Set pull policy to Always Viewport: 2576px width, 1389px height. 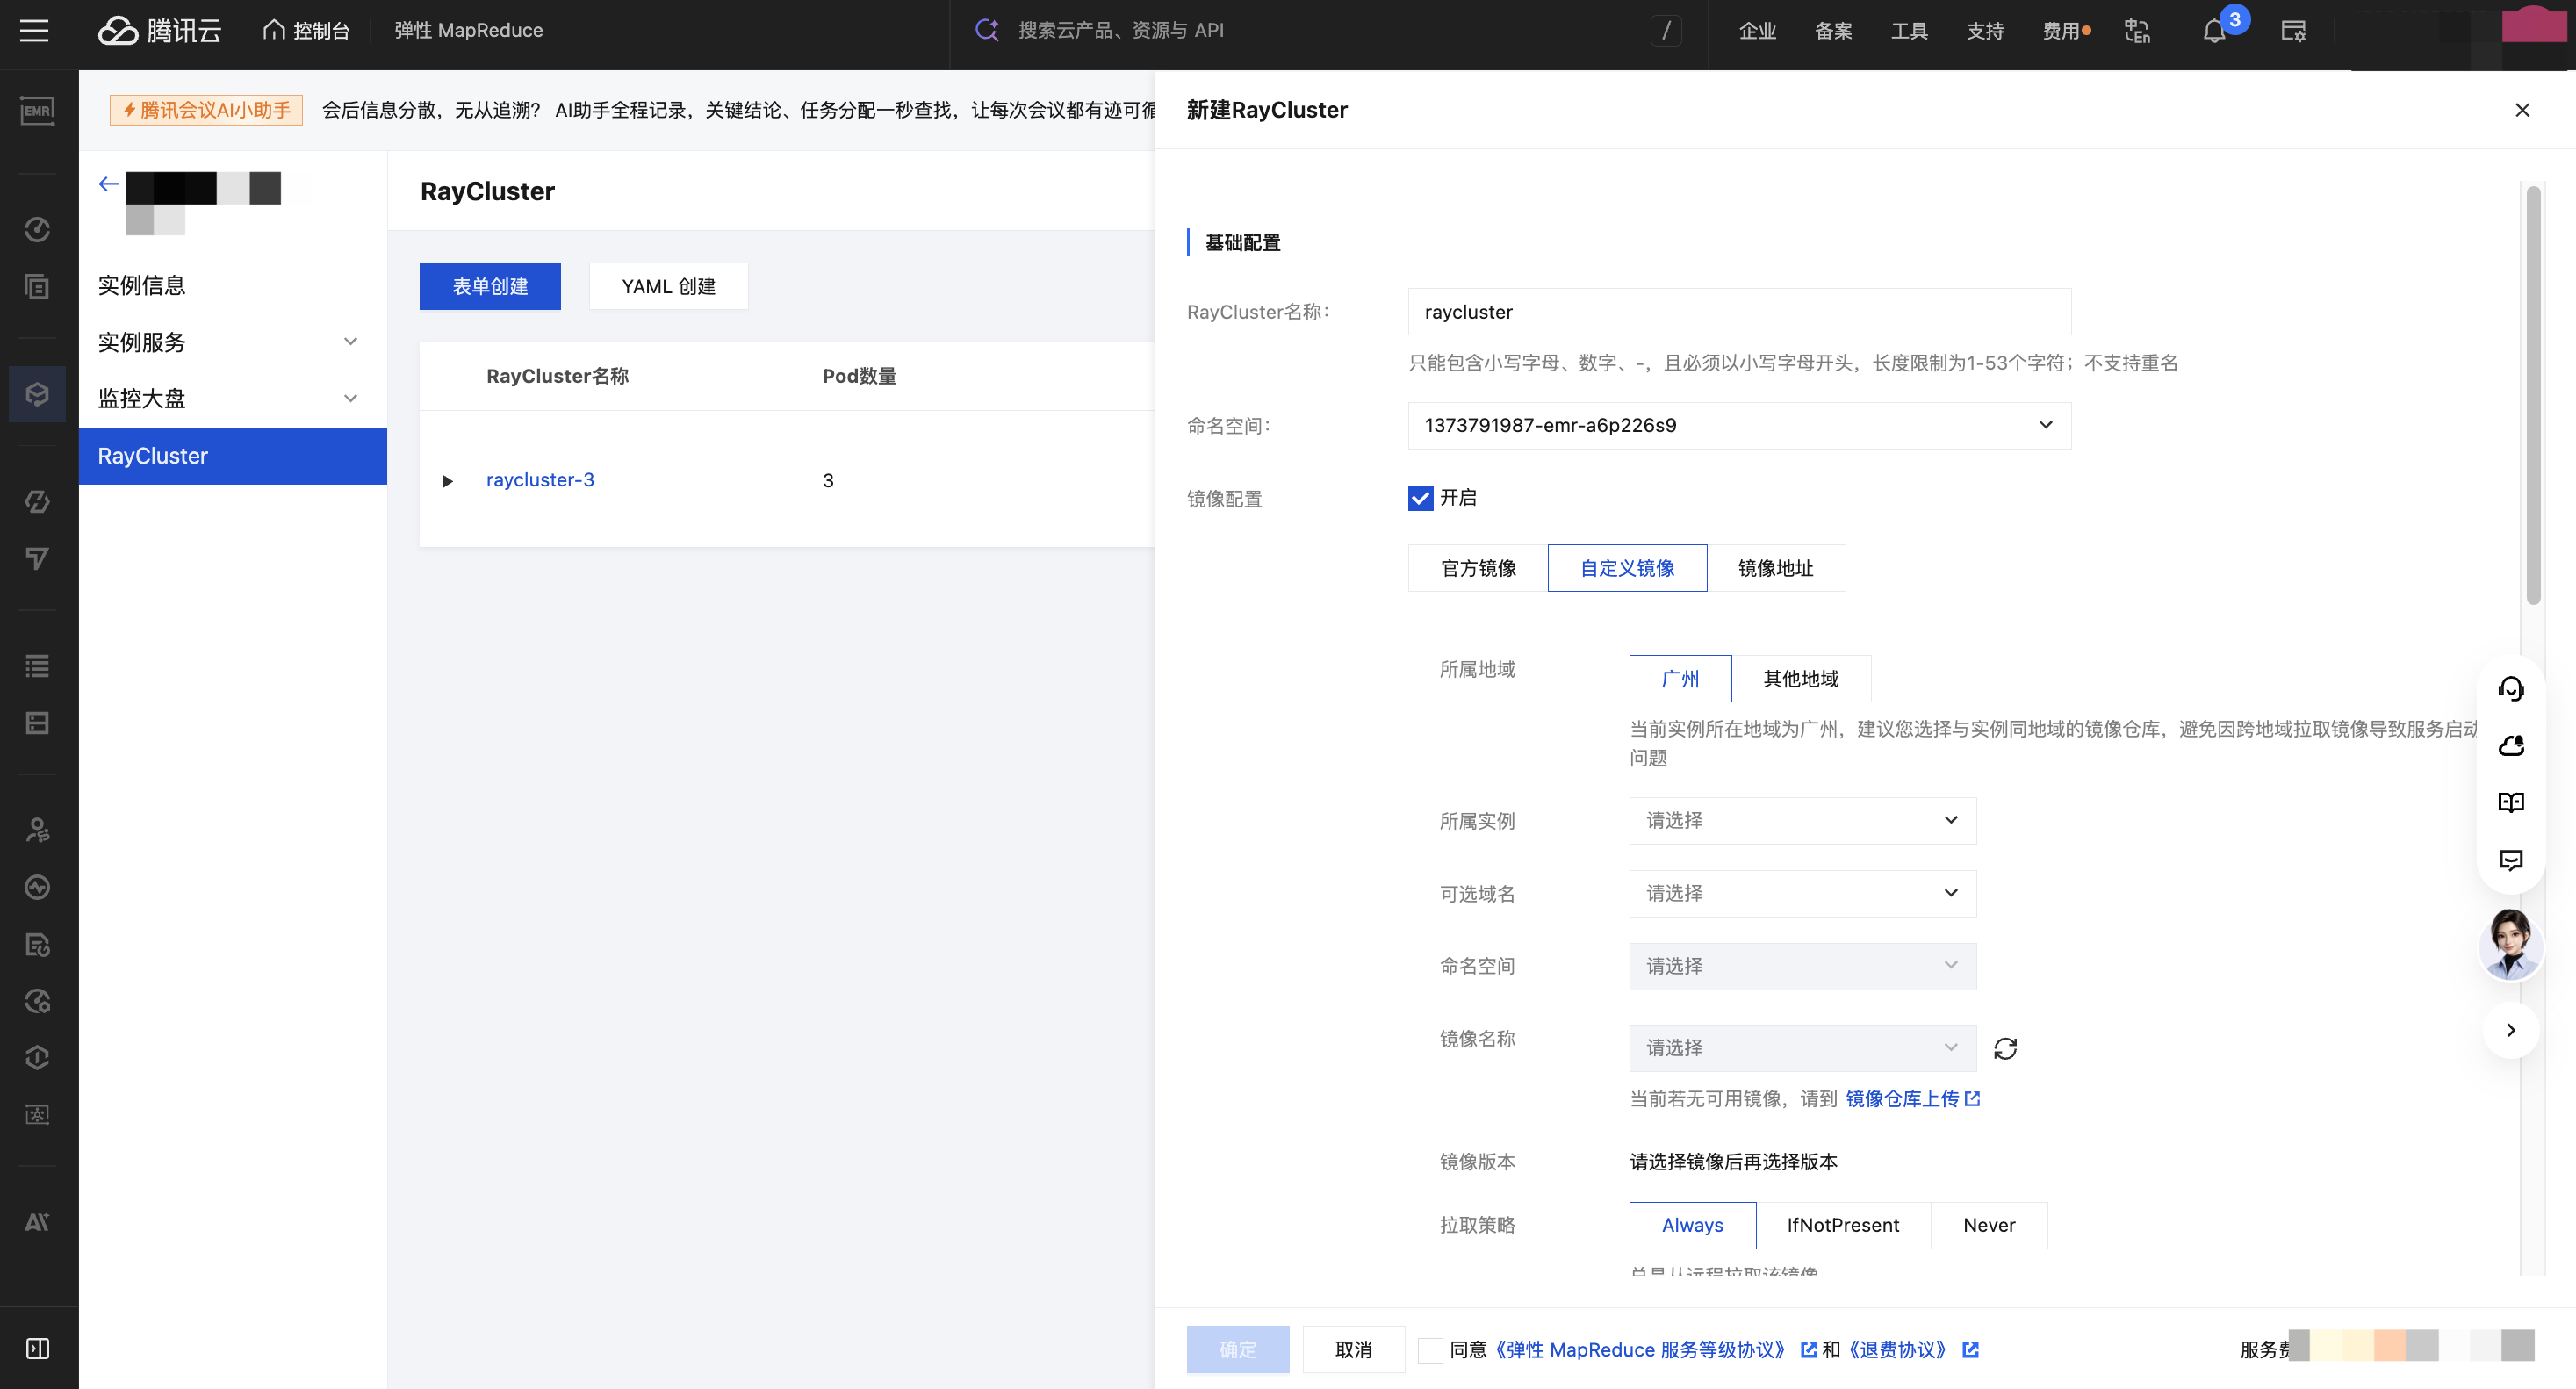point(1692,1225)
